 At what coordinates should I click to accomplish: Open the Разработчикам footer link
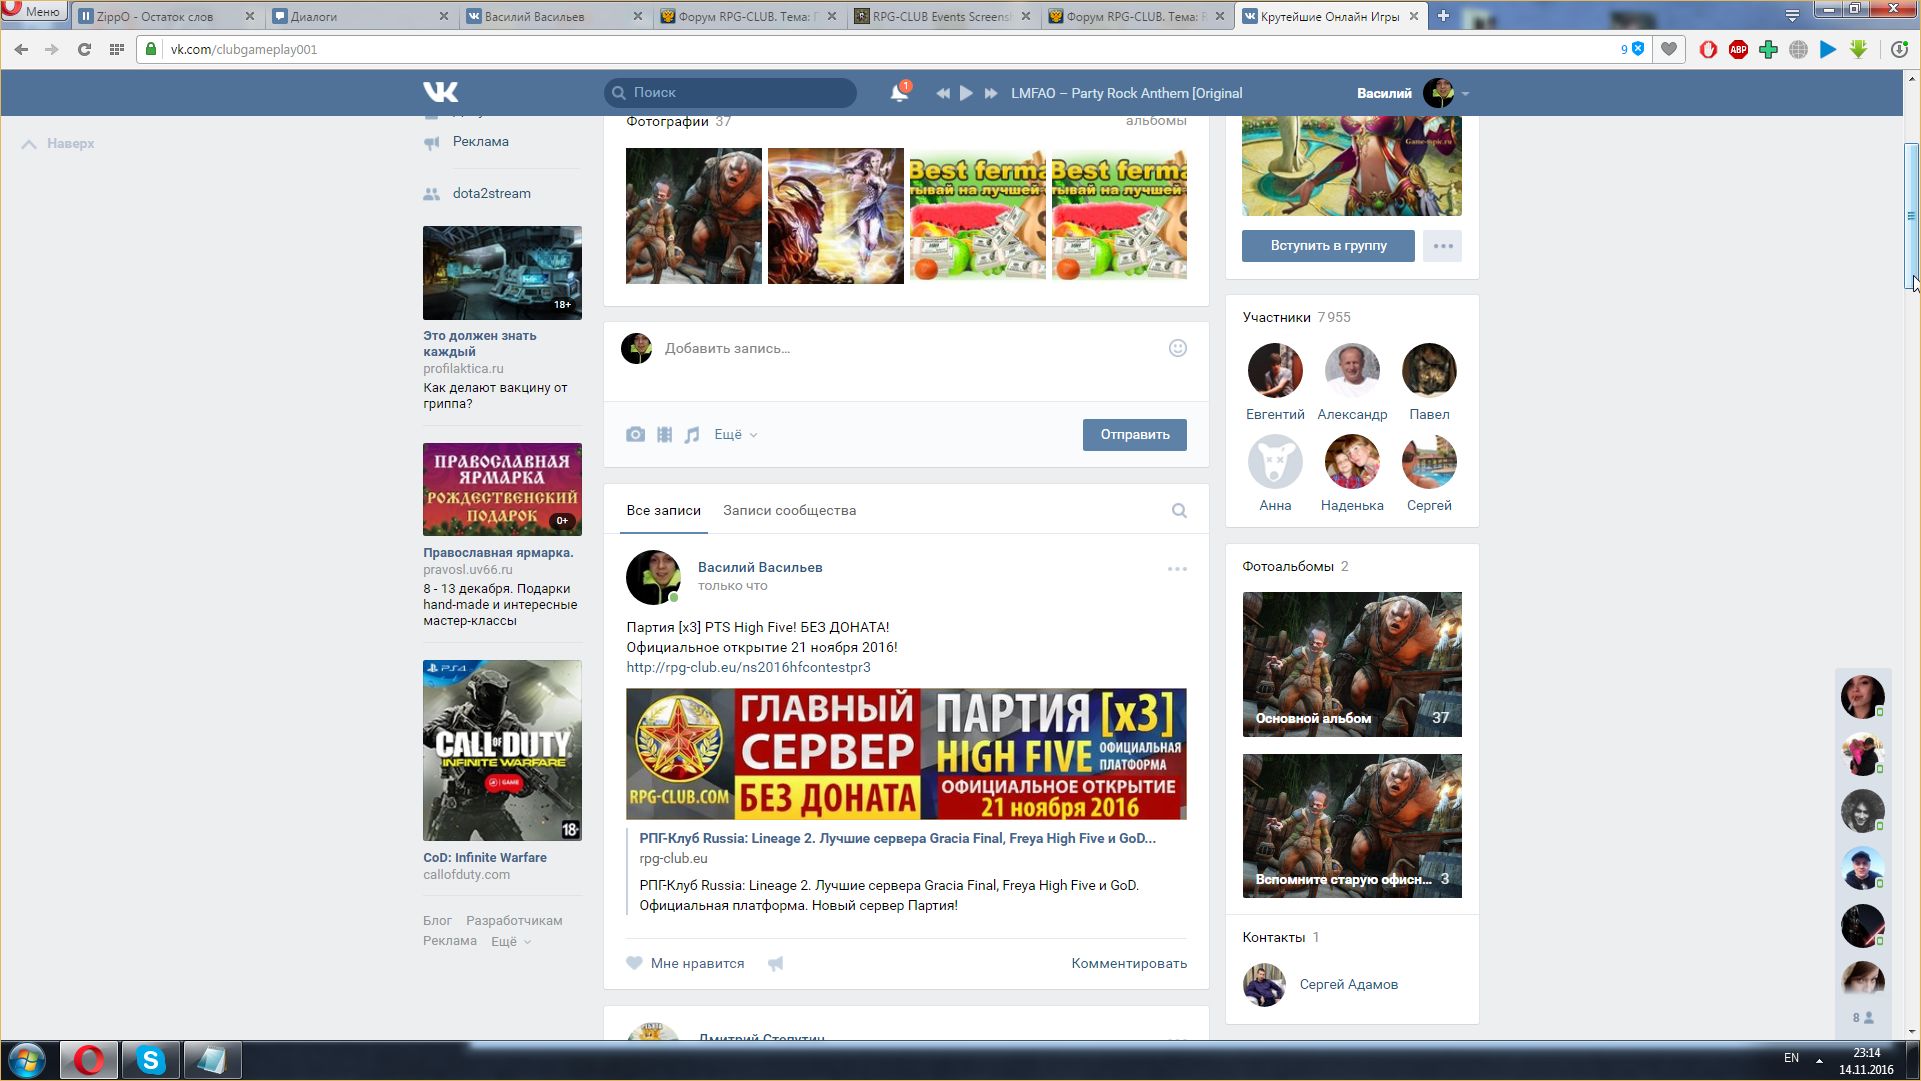(x=514, y=920)
